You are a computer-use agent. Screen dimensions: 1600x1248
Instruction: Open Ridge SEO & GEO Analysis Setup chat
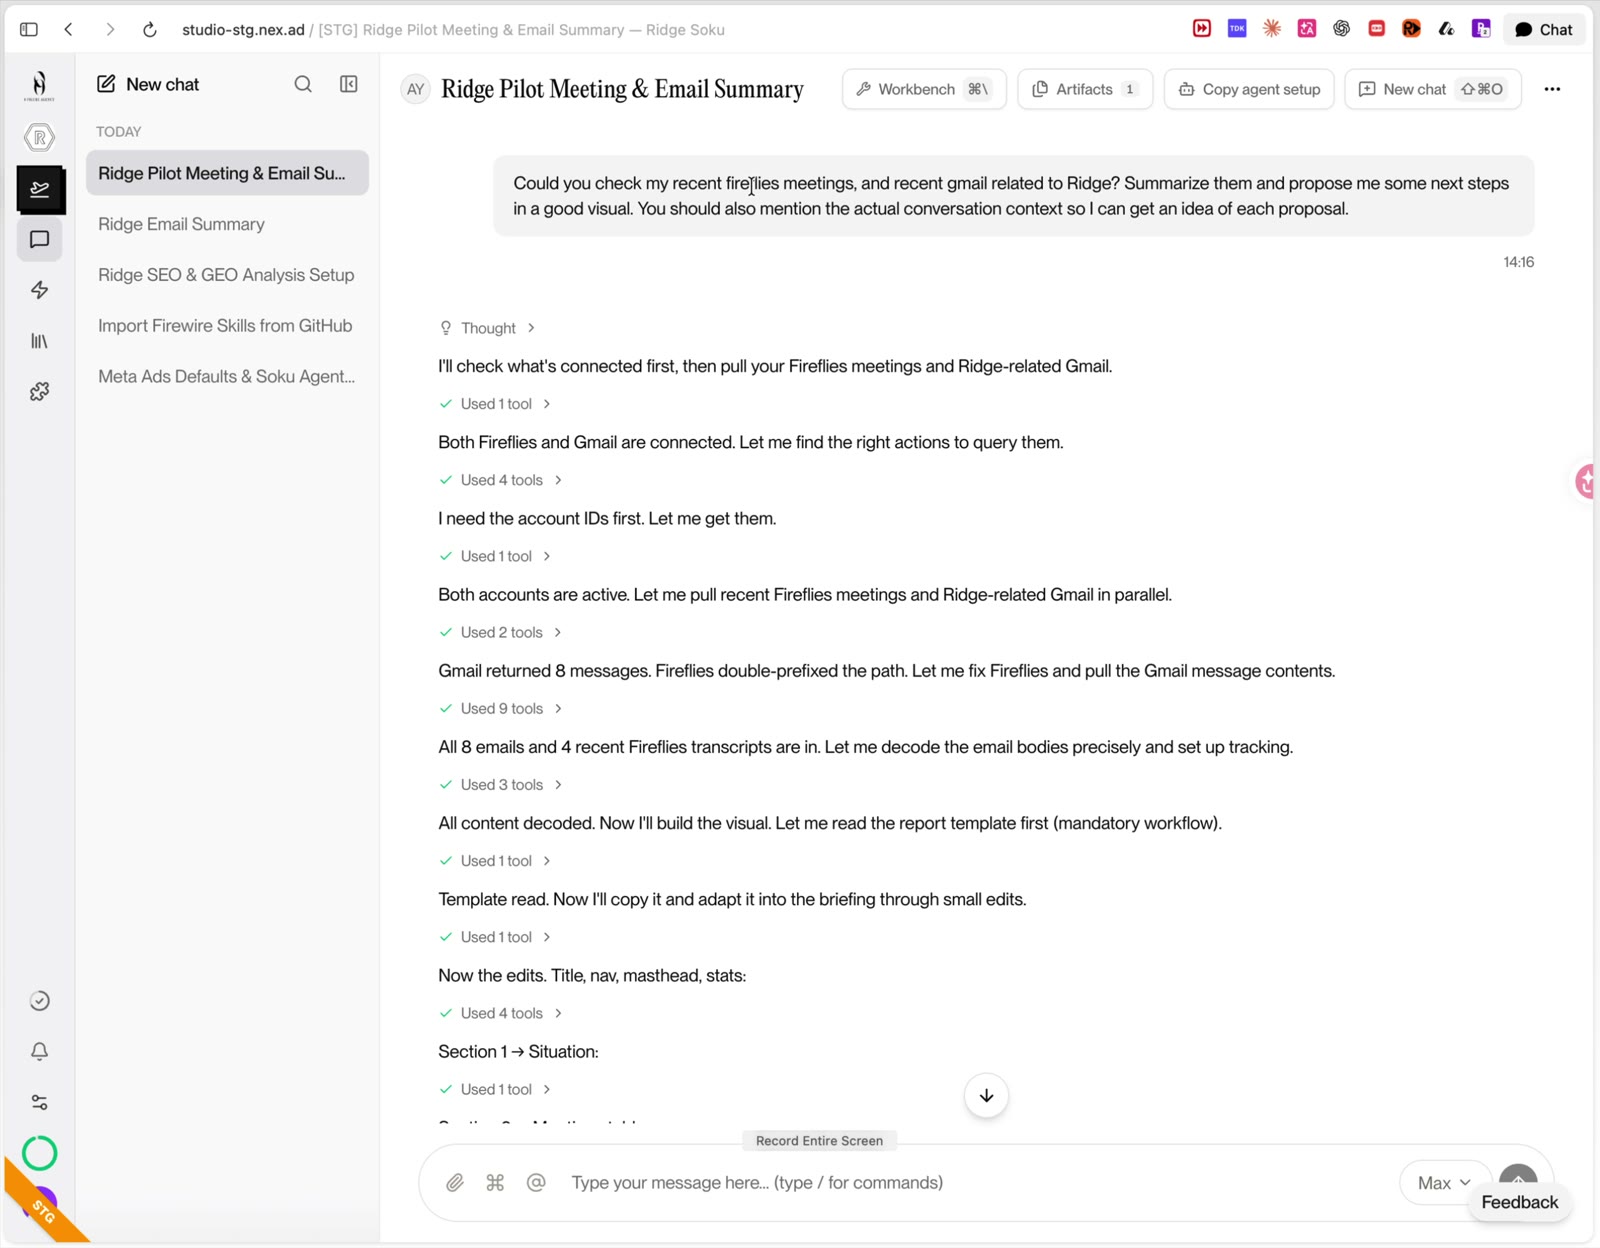227,275
